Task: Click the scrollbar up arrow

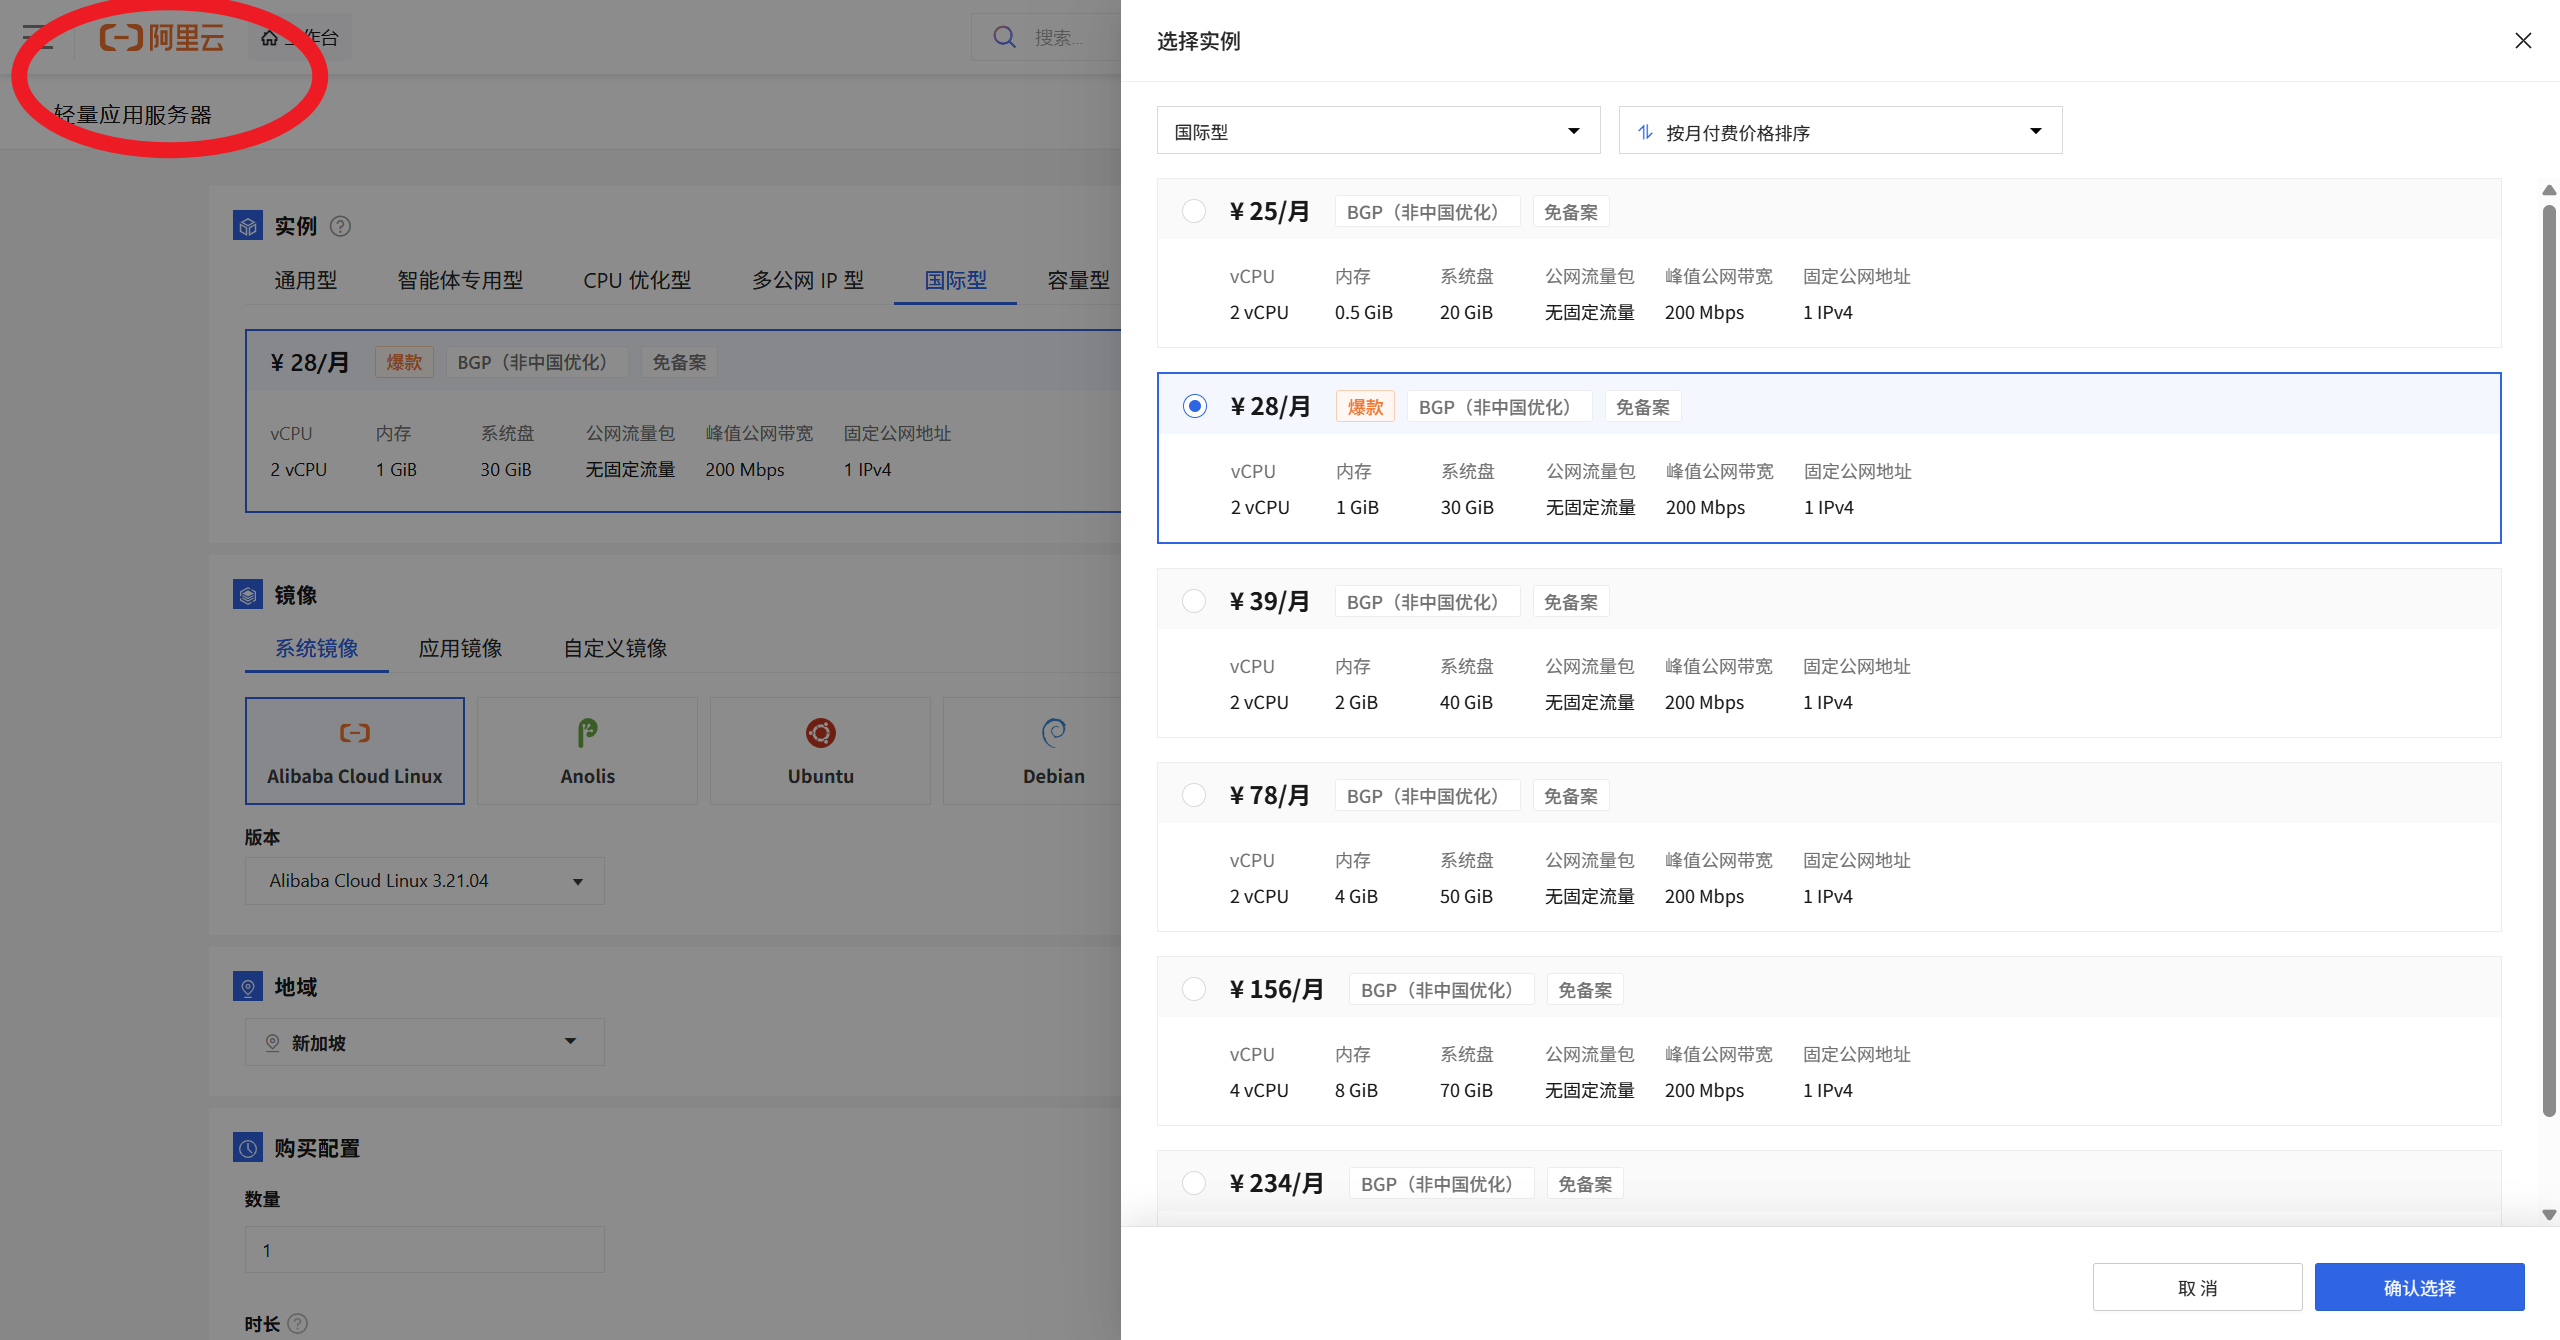Action: click(2549, 190)
